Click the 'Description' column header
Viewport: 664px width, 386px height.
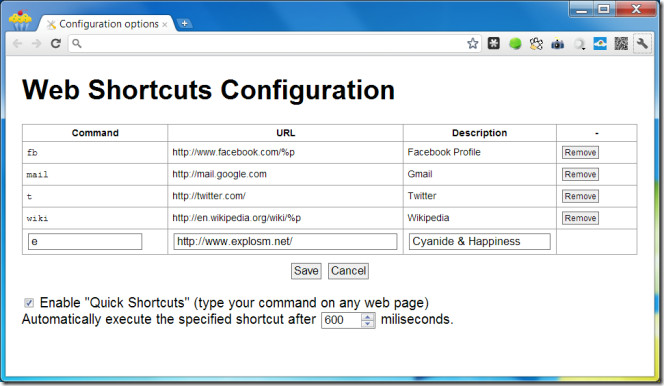pos(479,133)
